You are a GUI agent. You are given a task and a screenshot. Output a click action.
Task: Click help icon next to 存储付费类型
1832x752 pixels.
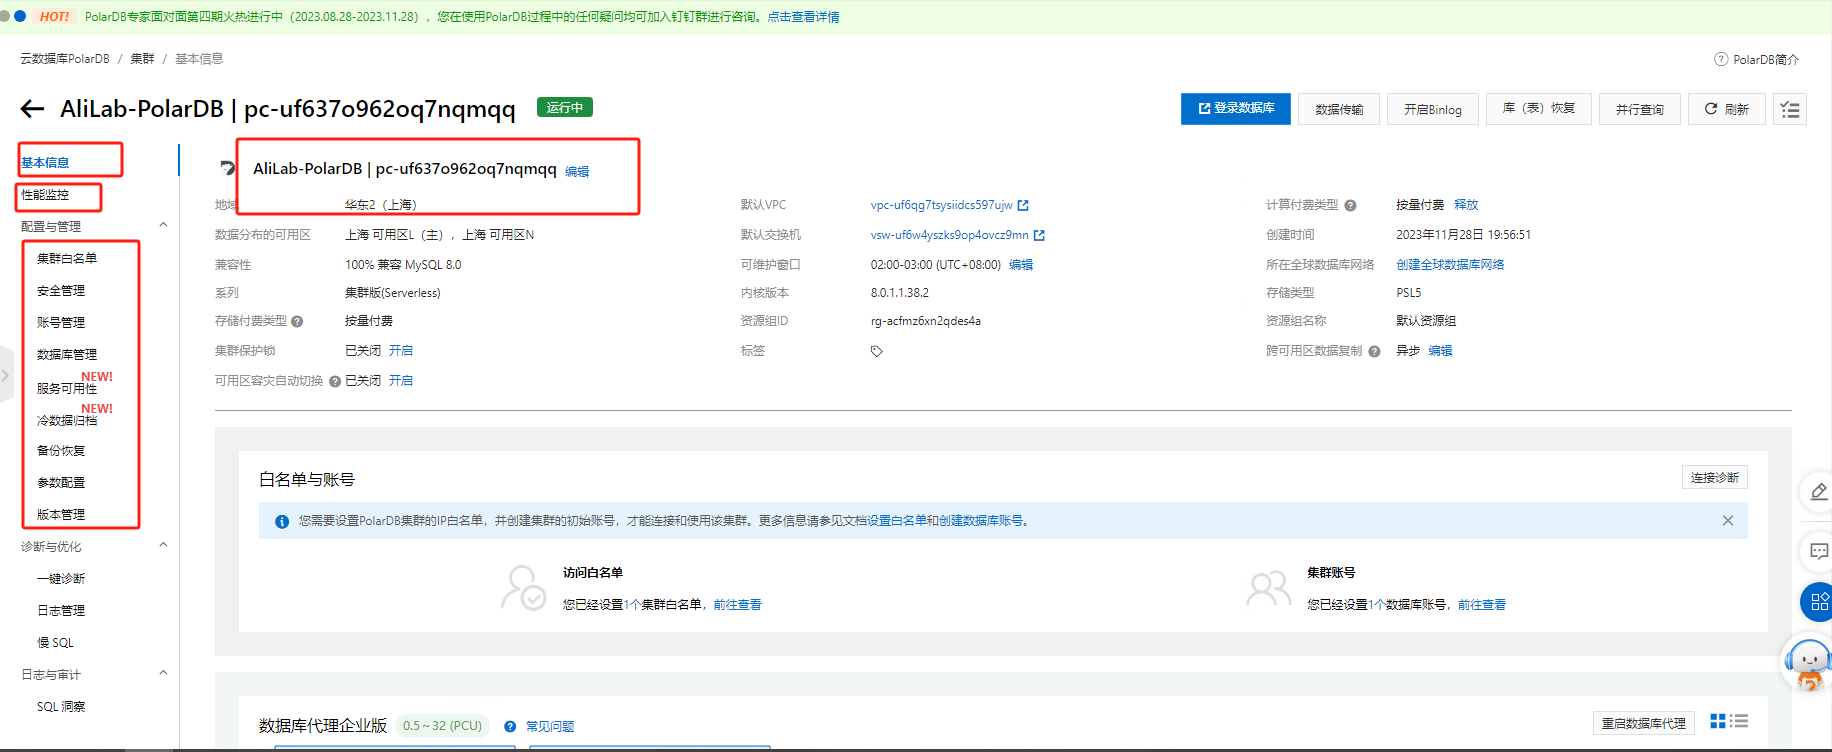coord(297,321)
